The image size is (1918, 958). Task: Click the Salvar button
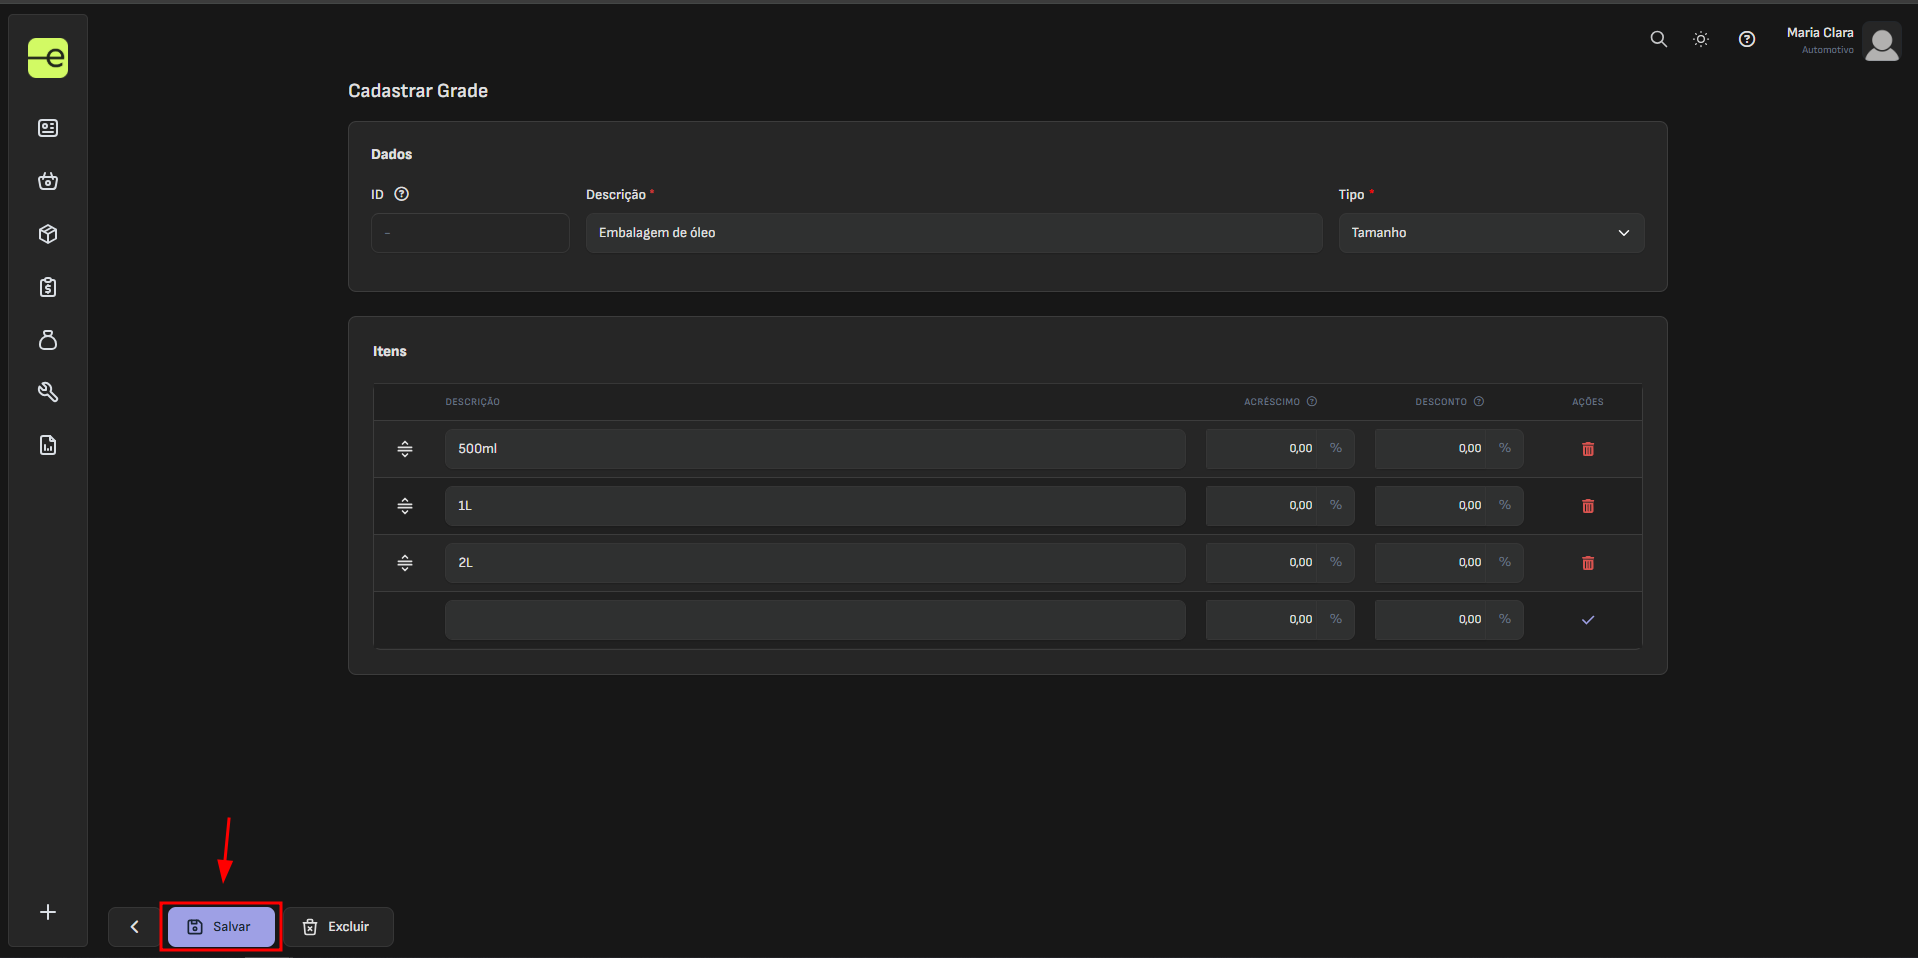(x=221, y=927)
